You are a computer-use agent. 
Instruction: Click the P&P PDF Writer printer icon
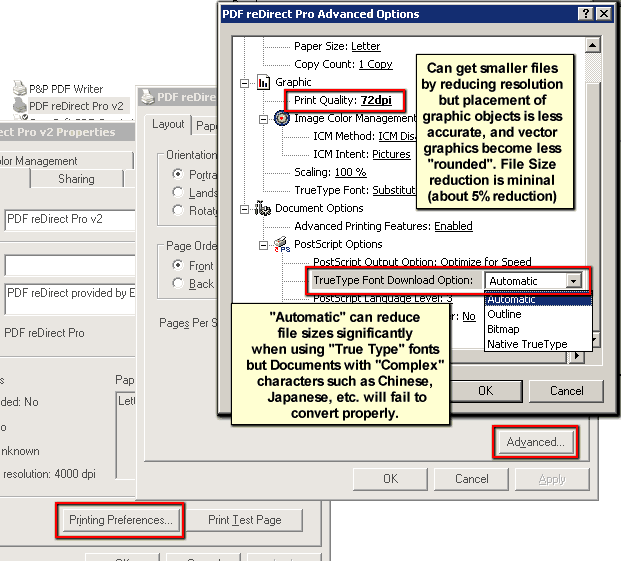click(x=19, y=88)
